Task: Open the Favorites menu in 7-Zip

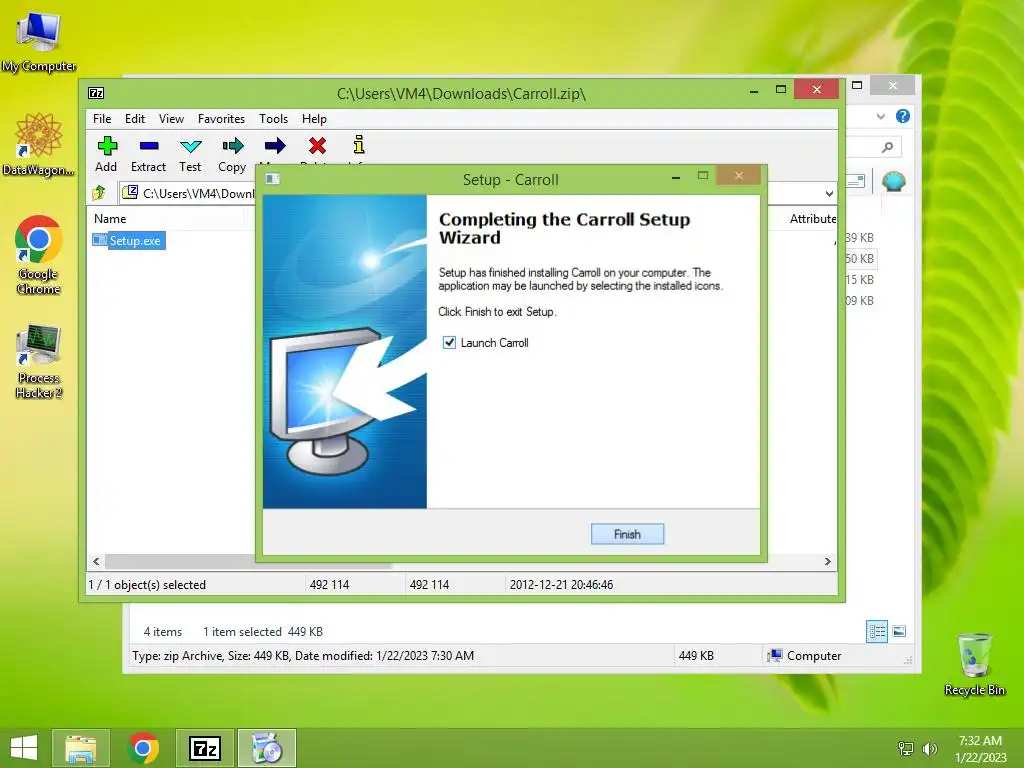Action: click(x=221, y=119)
